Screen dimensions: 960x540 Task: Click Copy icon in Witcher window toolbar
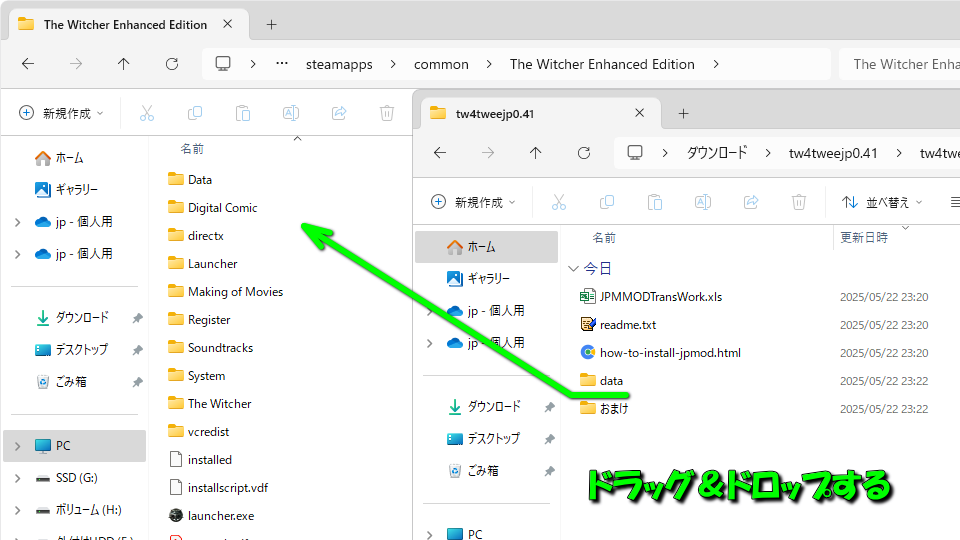tap(195, 113)
